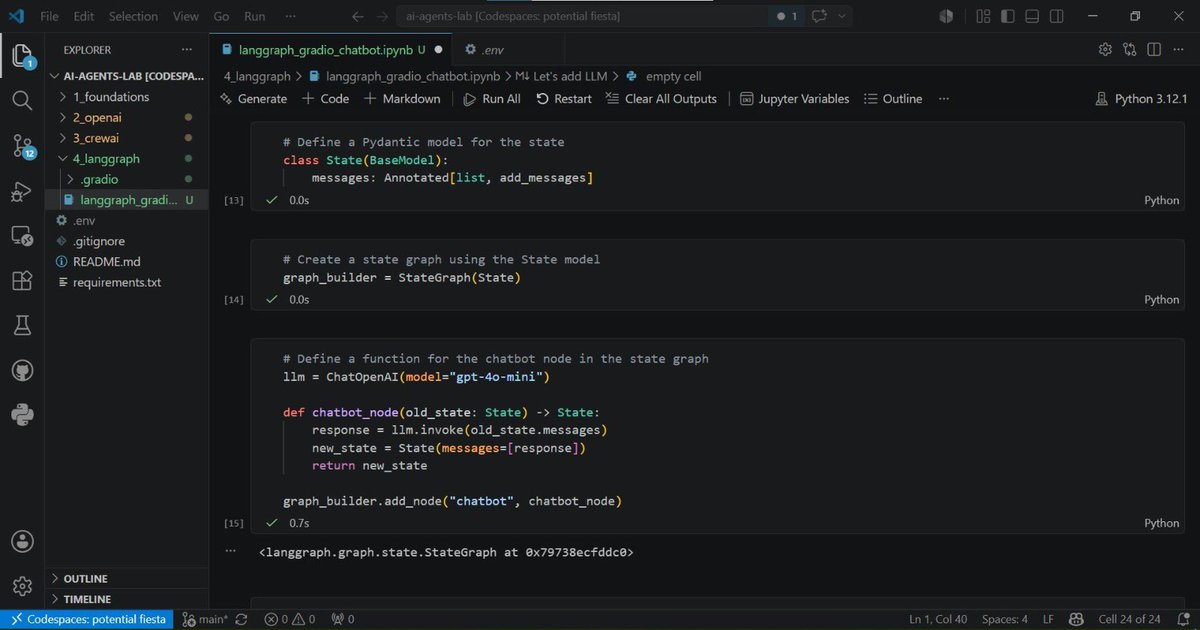Image resolution: width=1200 pixels, height=630 pixels.
Task: Click the command center search box
Action: click(x=584, y=16)
